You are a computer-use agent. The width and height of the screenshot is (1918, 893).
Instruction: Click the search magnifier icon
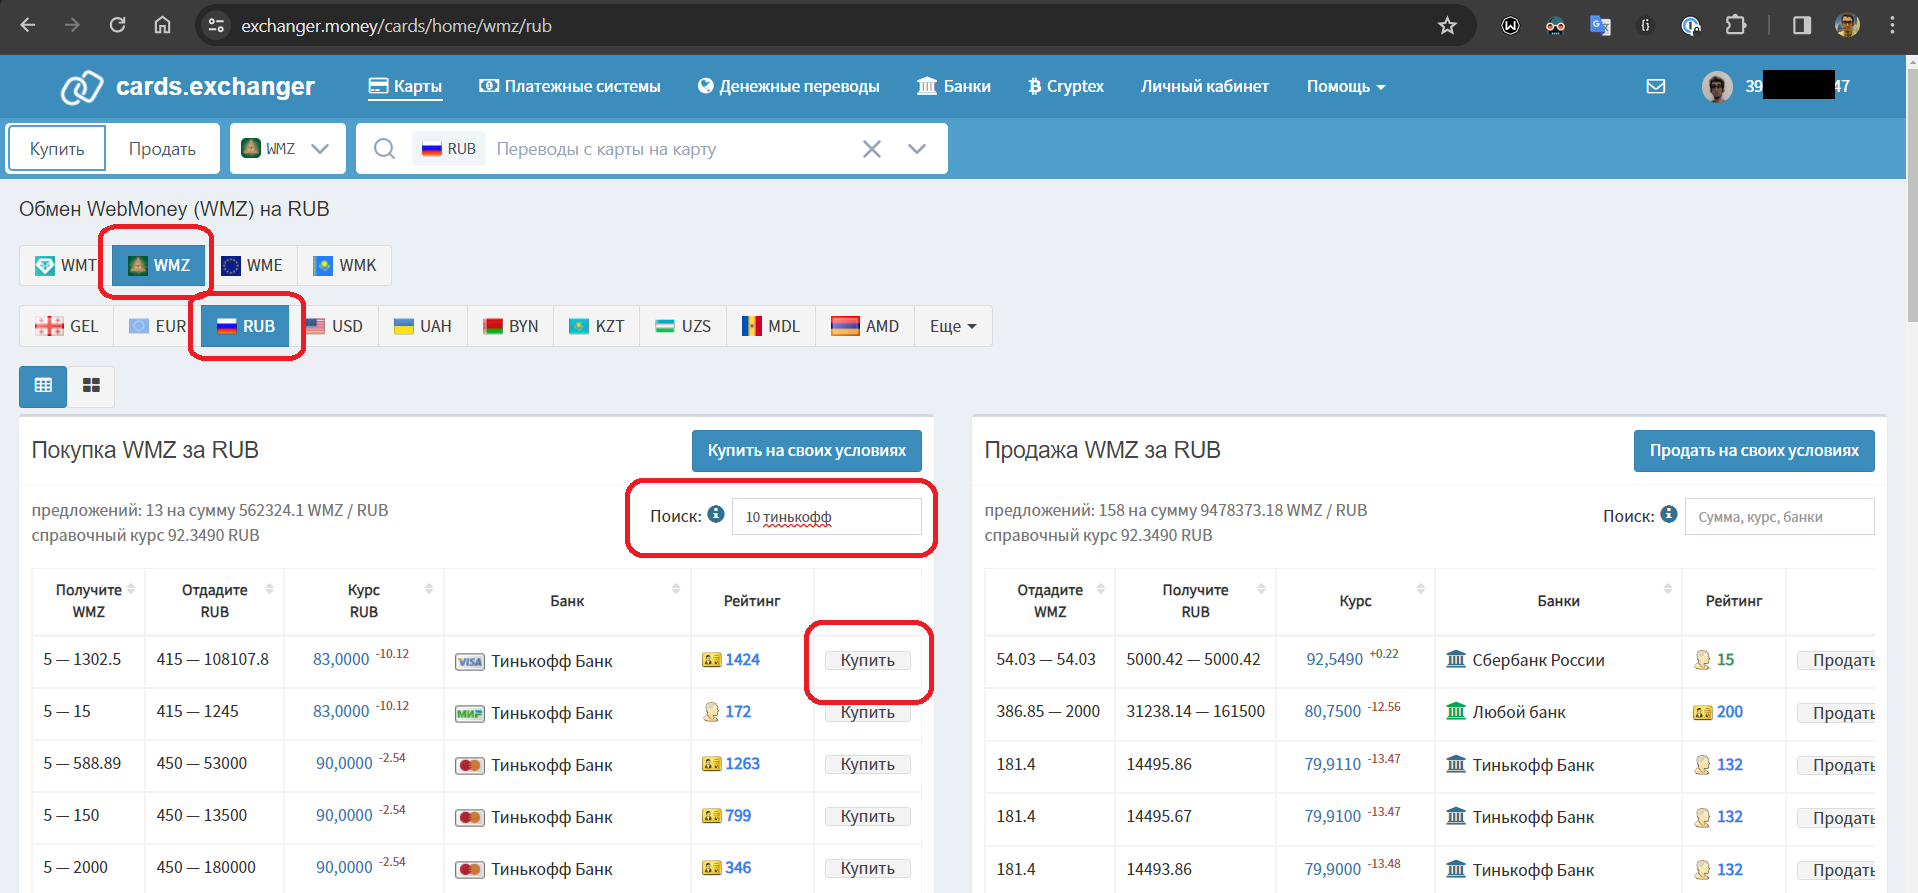click(384, 149)
